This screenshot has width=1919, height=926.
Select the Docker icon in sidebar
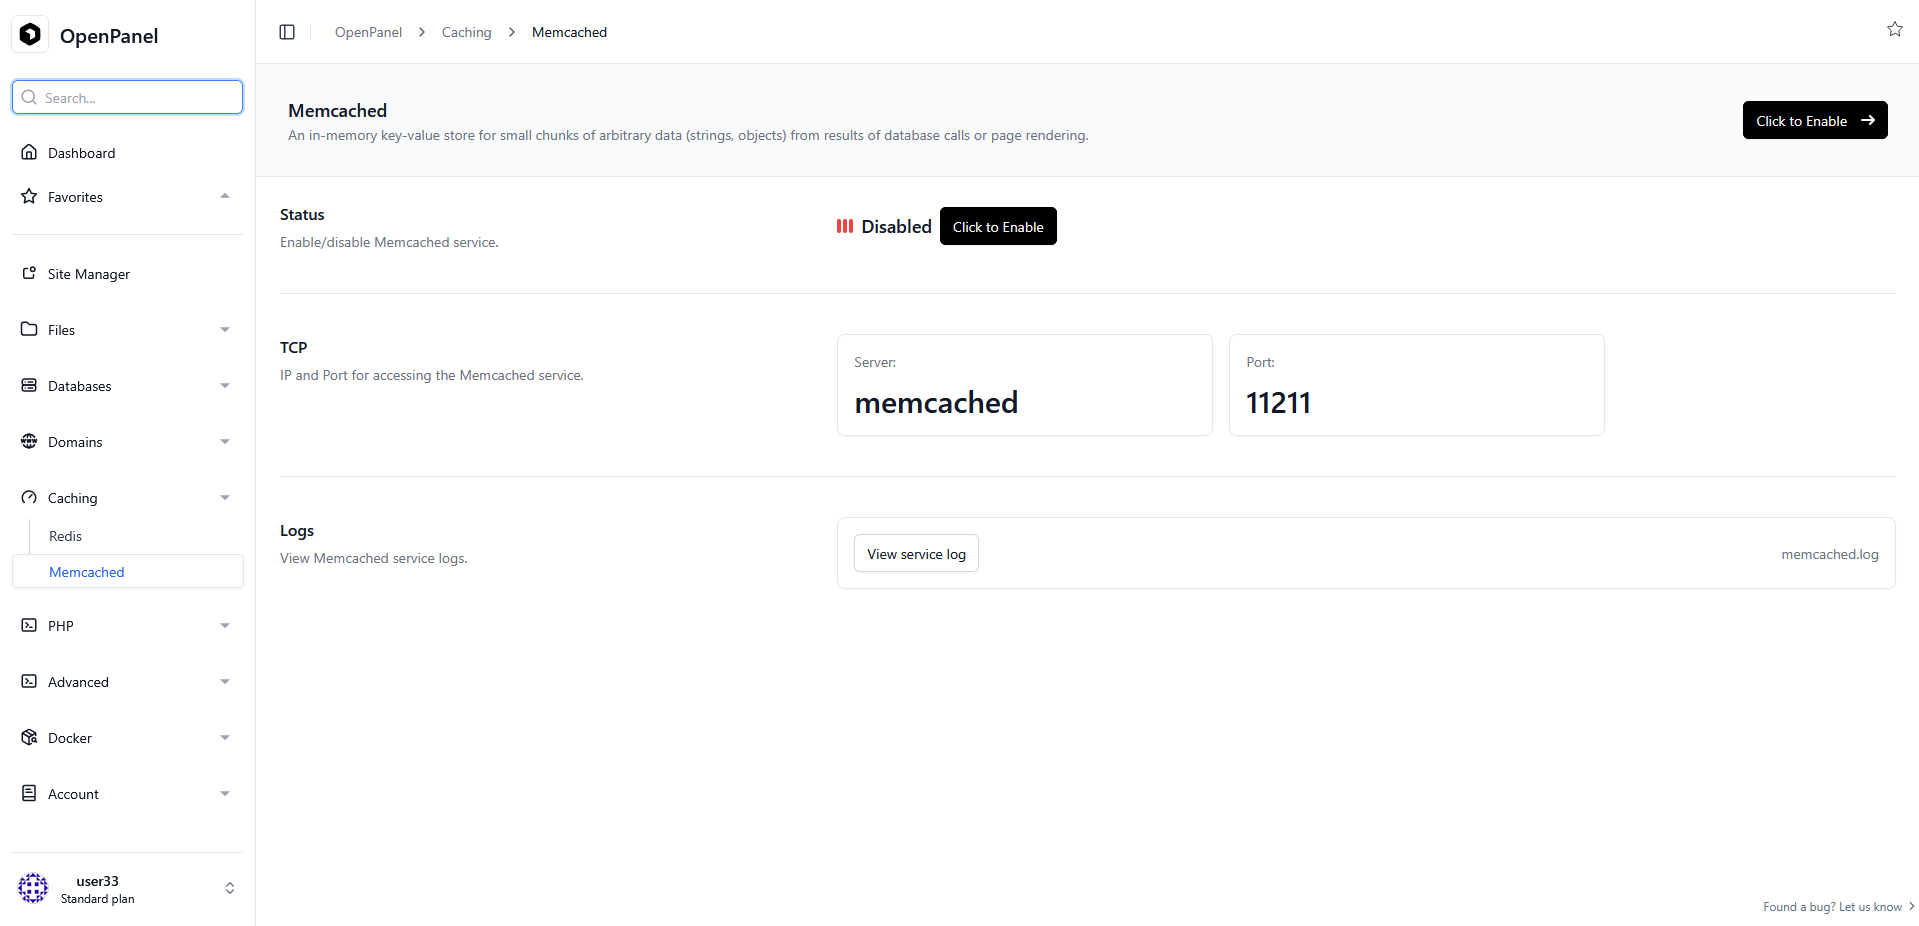pos(30,737)
